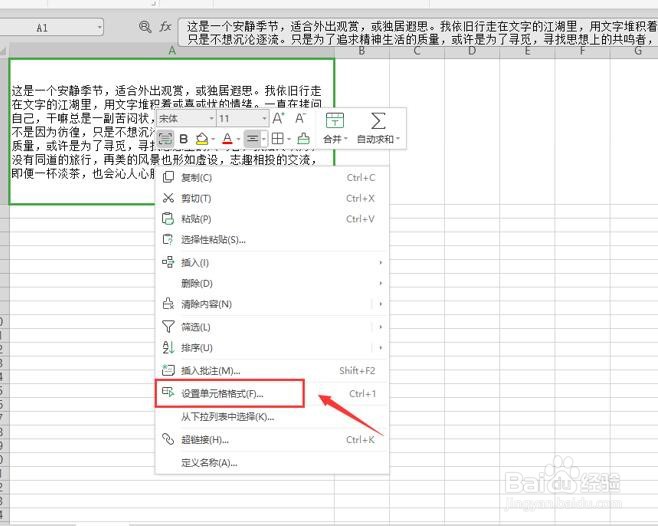
Task: Choose 插入批注(M)... entry
Action: (x=272, y=370)
